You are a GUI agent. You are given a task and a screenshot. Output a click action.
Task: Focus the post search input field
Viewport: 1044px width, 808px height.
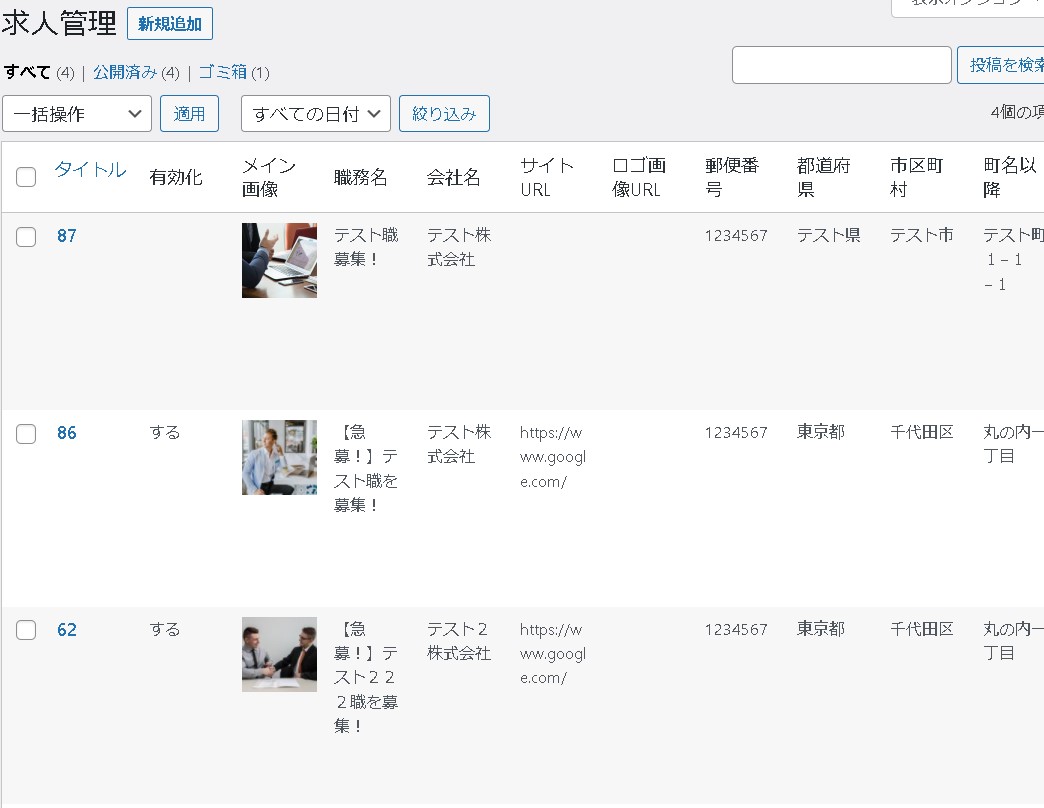tap(841, 65)
